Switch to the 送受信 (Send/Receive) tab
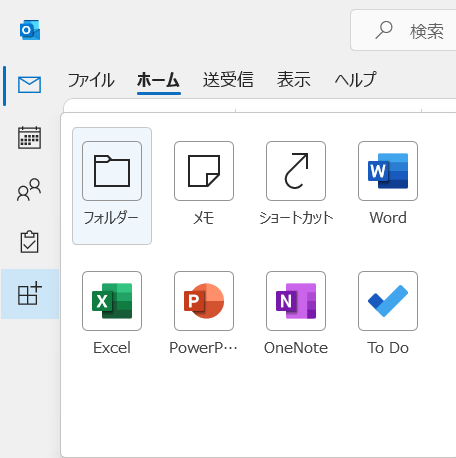Image resolution: width=456 pixels, height=458 pixels. [228, 80]
